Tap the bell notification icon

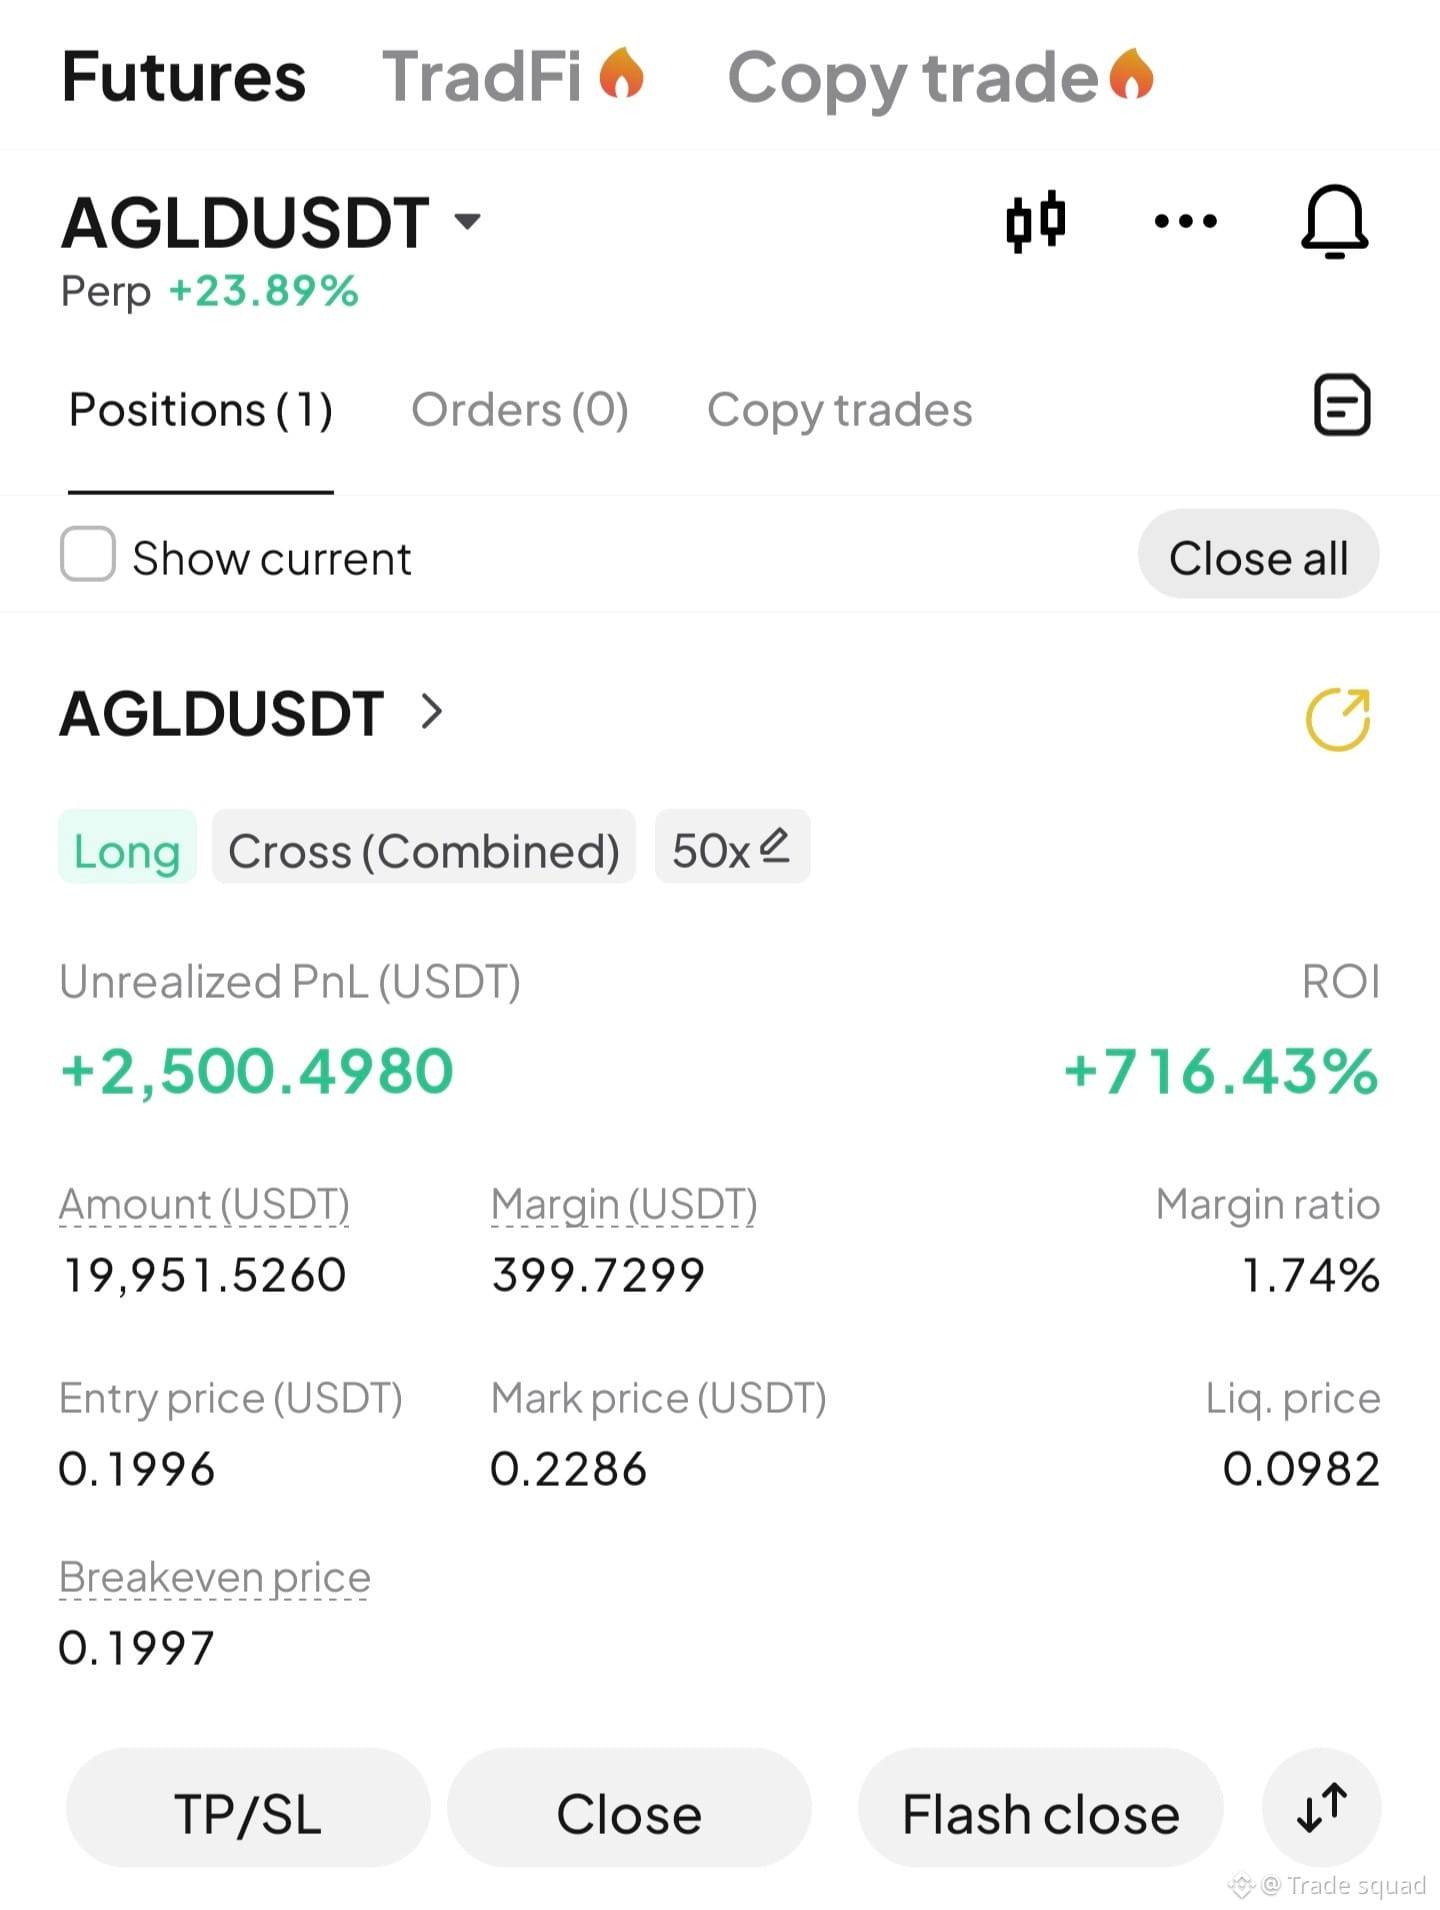pos(1334,221)
